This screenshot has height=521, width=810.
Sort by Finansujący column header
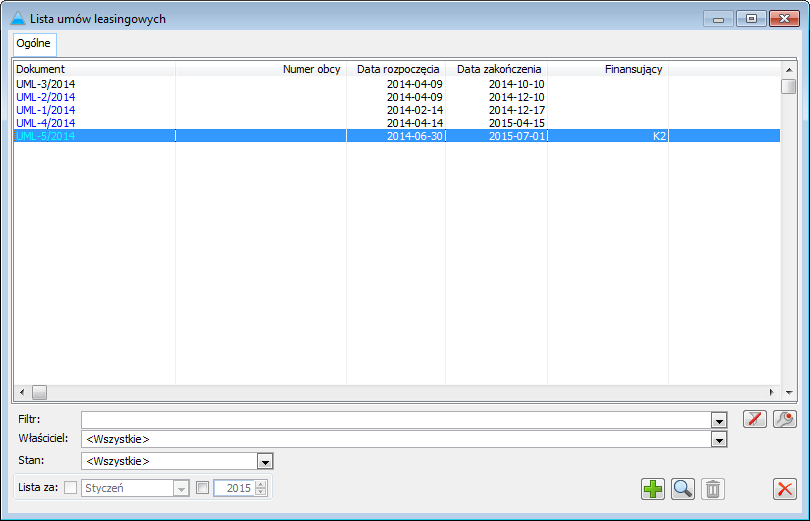coord(608,69)
